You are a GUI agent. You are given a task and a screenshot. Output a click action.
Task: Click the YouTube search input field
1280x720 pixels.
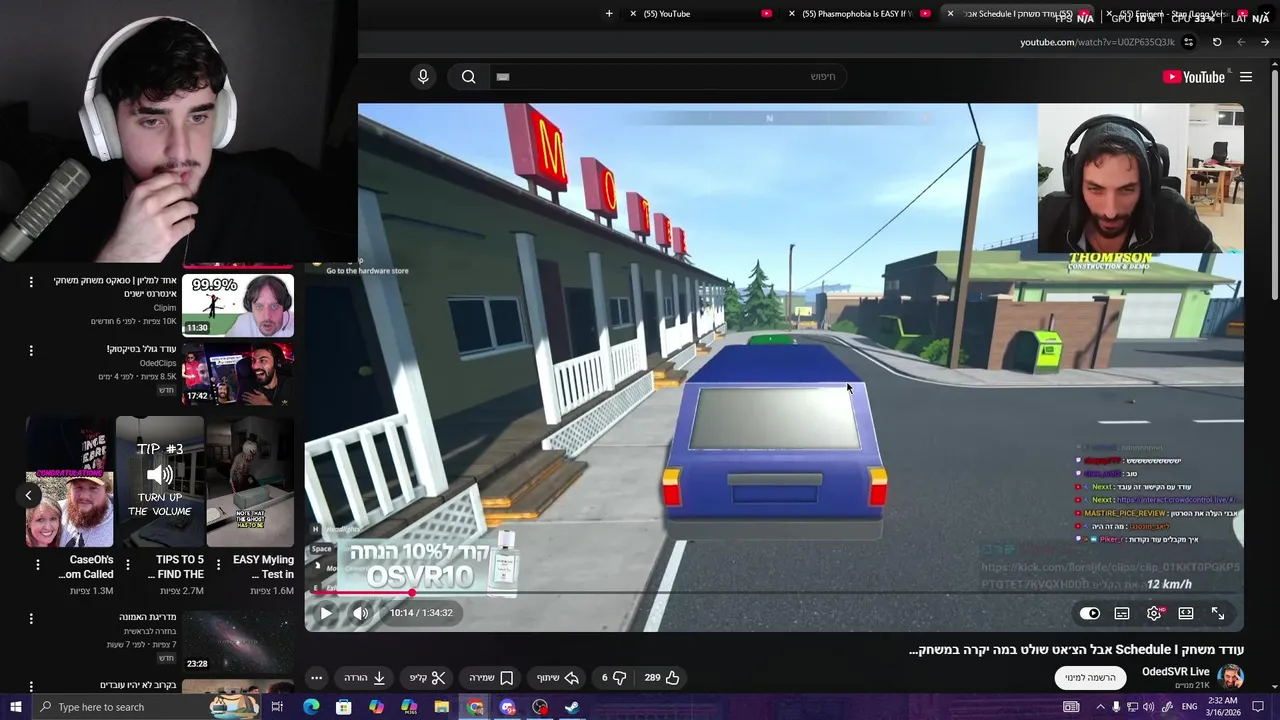coord(668,77)
